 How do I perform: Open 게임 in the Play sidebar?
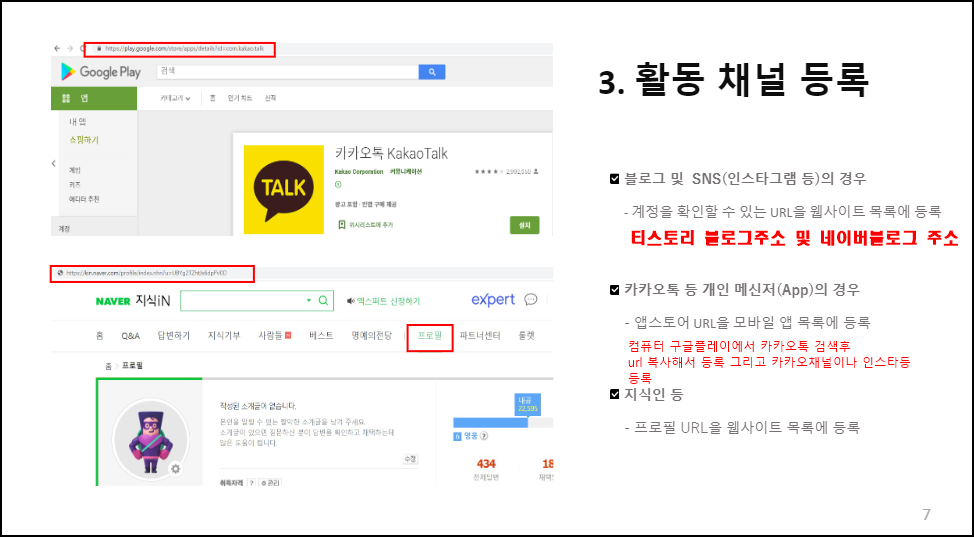[75, 170]
